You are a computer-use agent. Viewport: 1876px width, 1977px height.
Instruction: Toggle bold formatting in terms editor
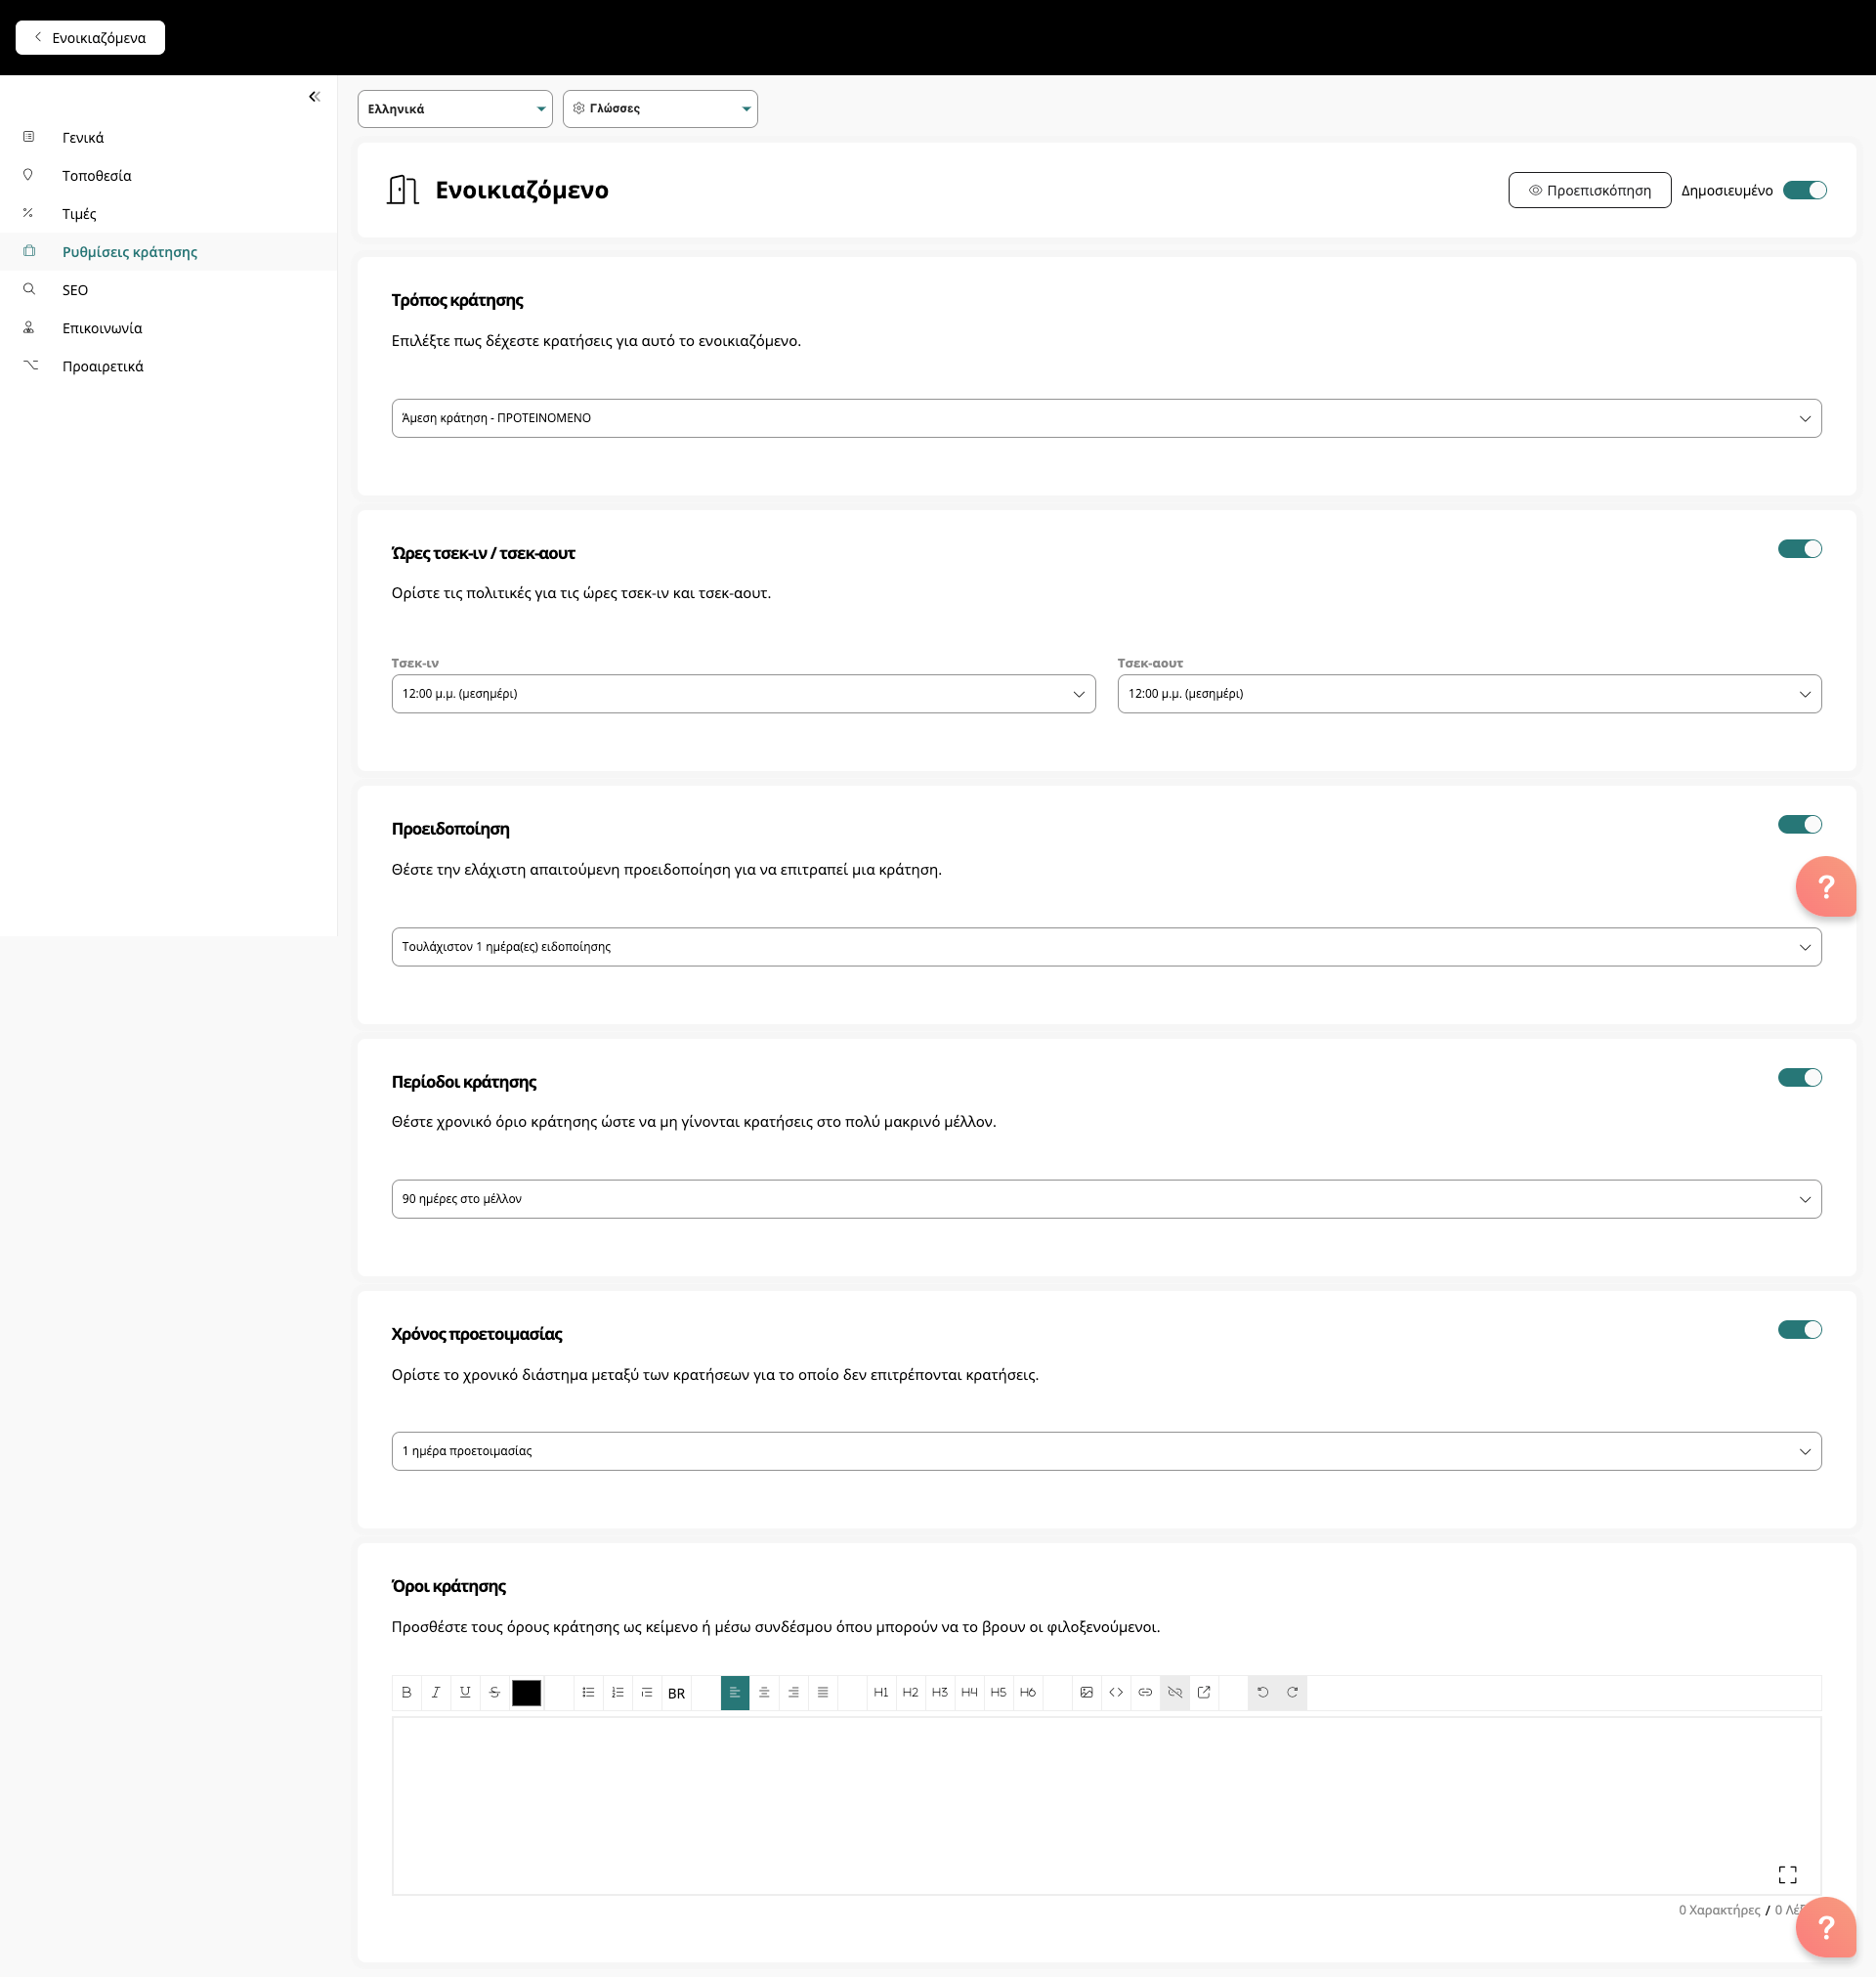coord(406,1692)
